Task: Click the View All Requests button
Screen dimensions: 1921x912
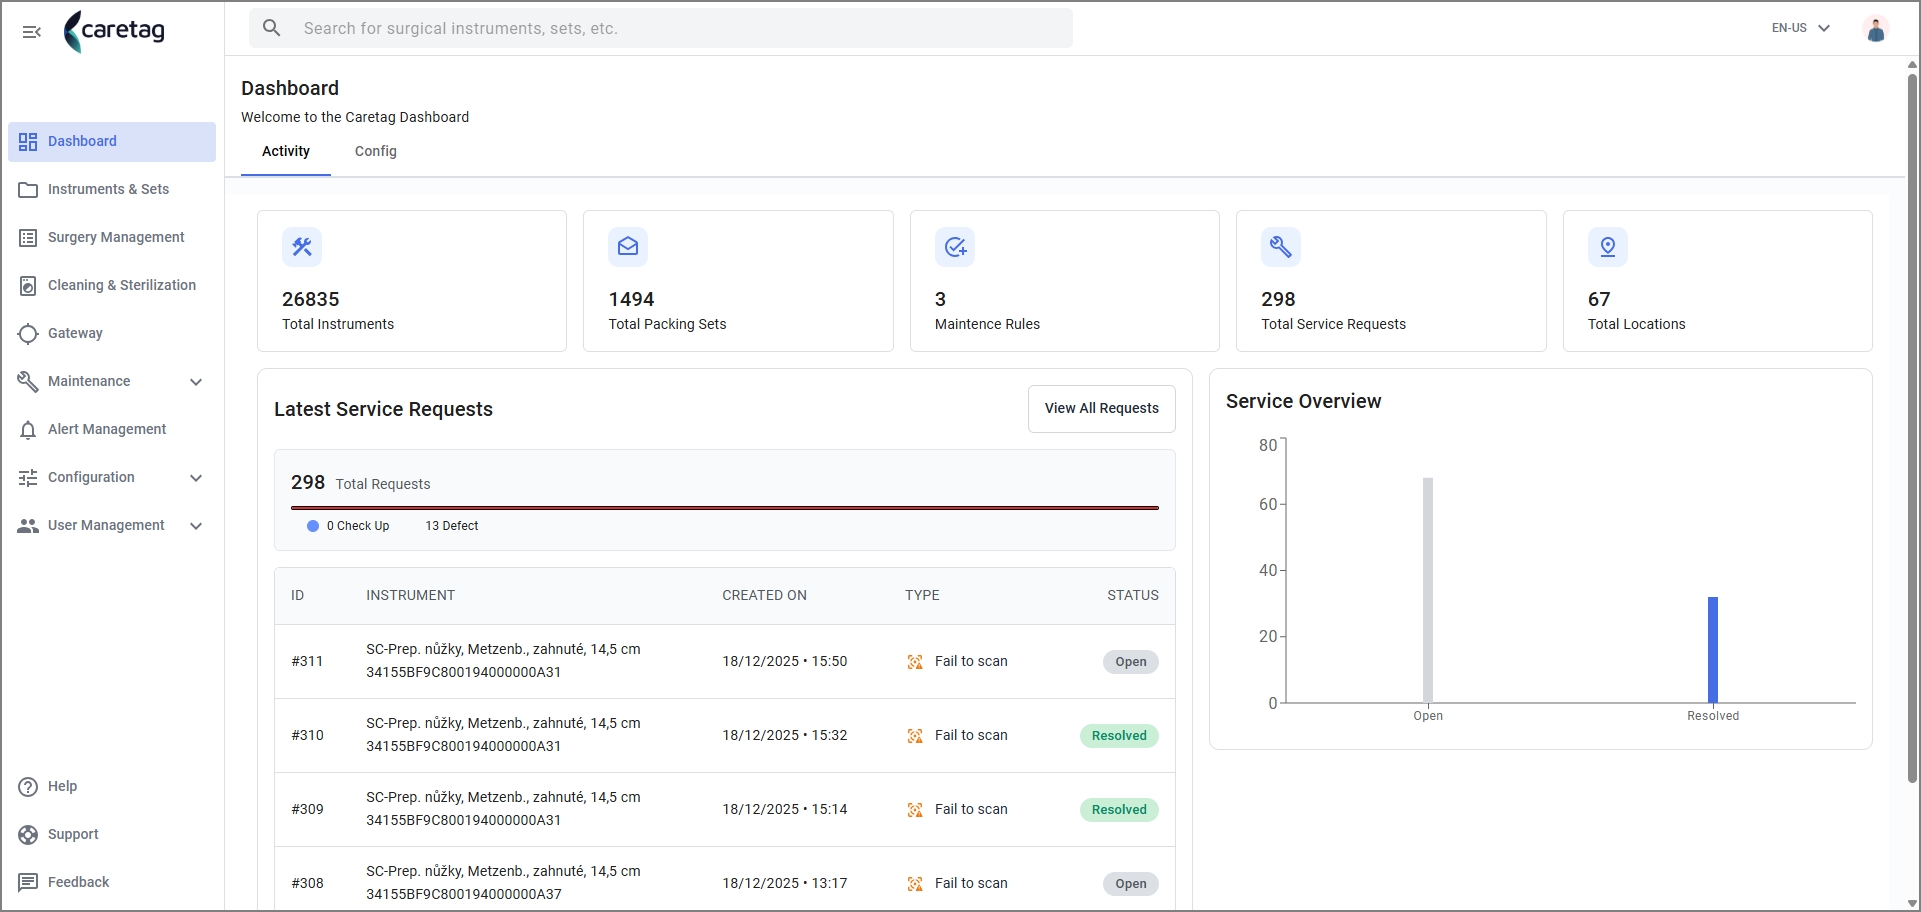Action: [x=1102, y=409]
